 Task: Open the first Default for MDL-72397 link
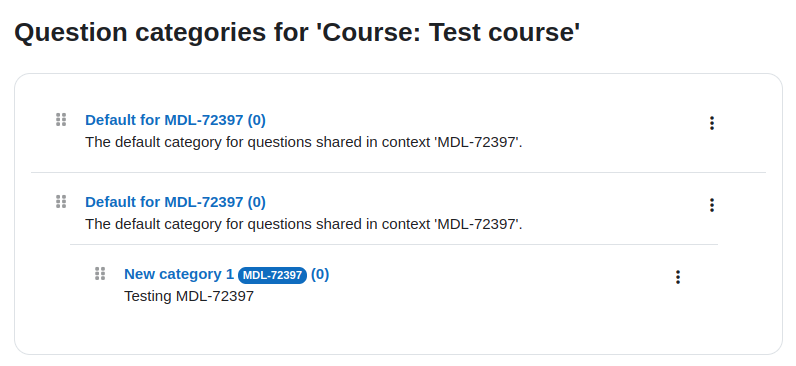point(175,120)
